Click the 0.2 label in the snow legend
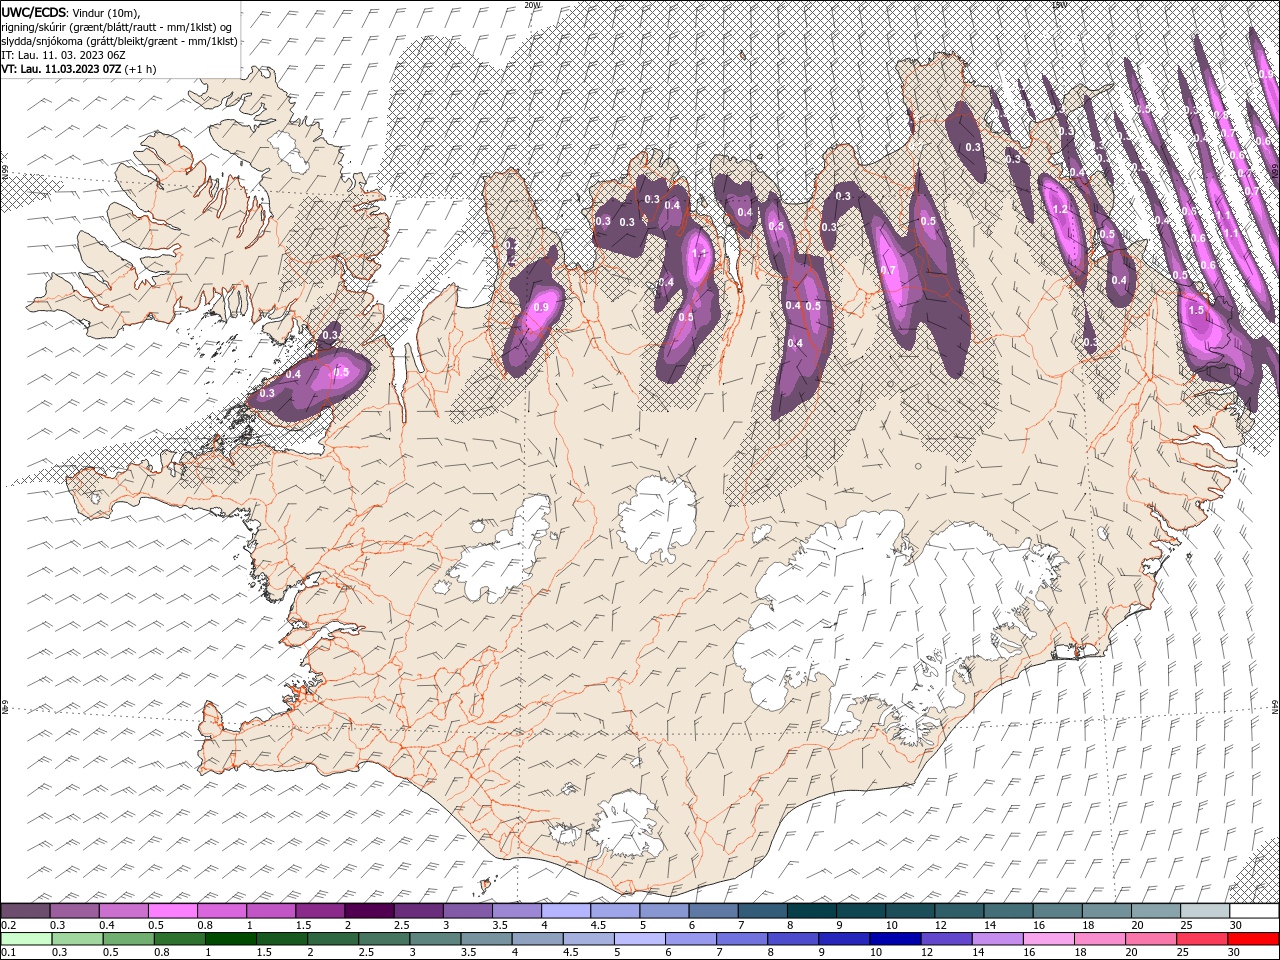Screen dimensions: 1280x960 [x=8, y=925]
